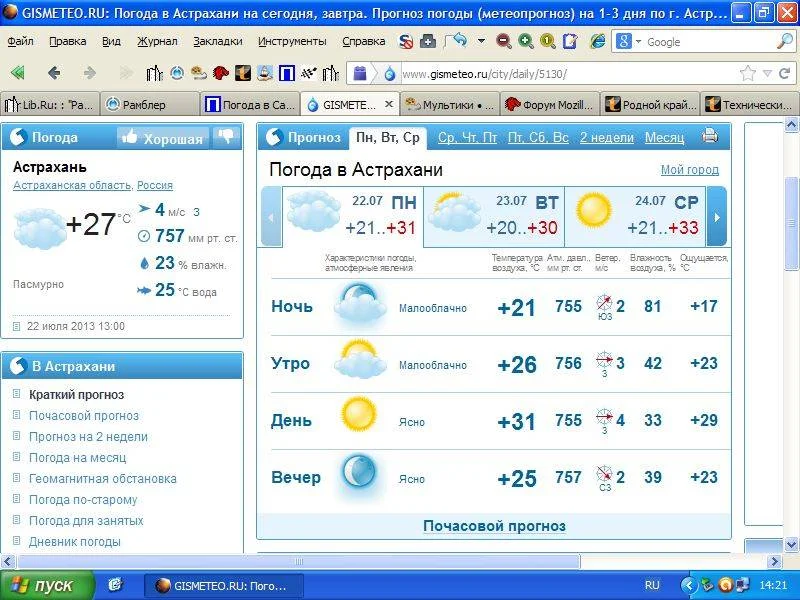The height and width of the screenshot is (600, 800).
Task: Click the Windows 'пуск' start button
Action: (x=46, y=585)
